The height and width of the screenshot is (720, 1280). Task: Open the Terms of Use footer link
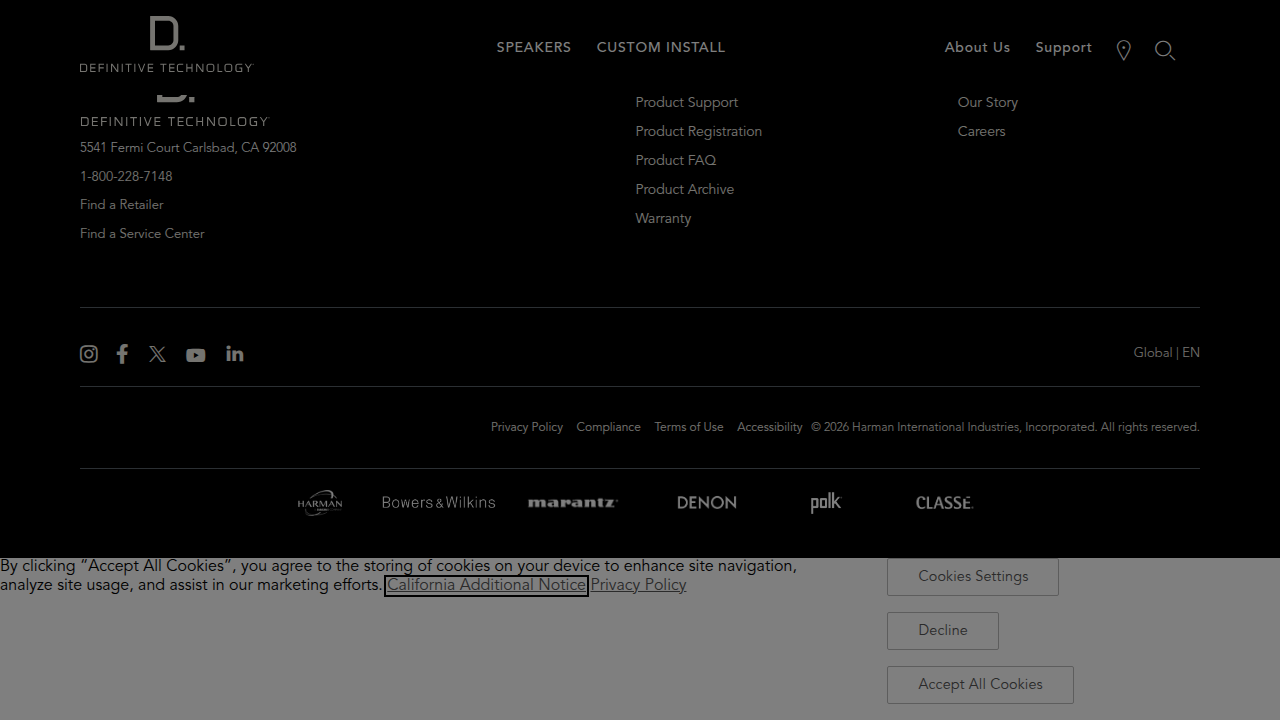(689, 427)
